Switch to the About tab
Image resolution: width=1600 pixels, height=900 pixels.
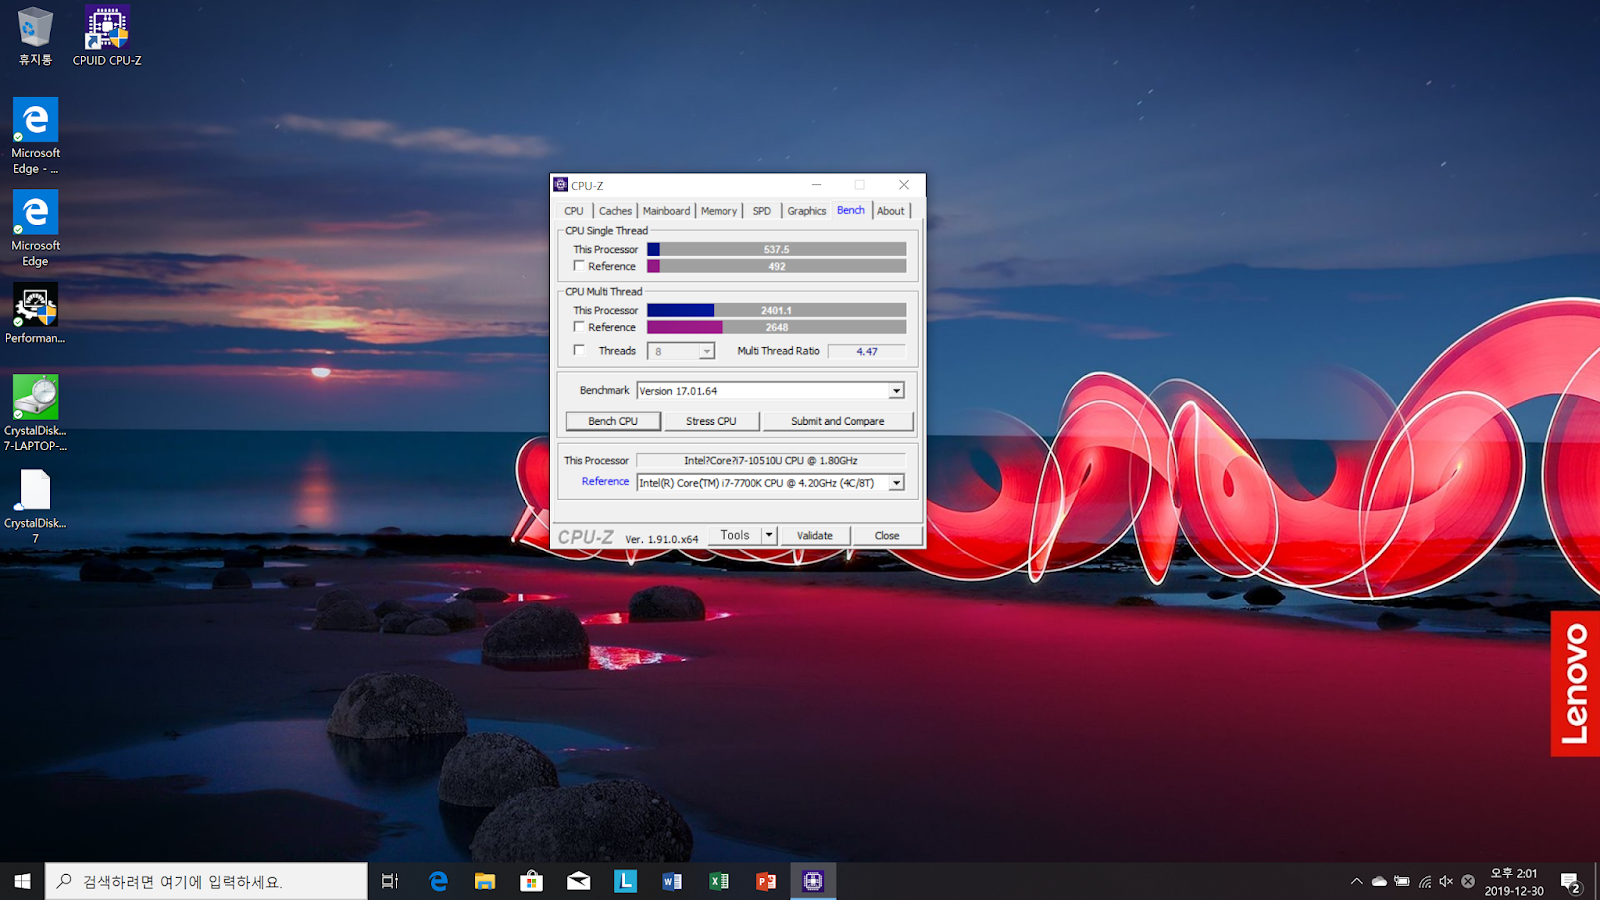coord(891,211)
